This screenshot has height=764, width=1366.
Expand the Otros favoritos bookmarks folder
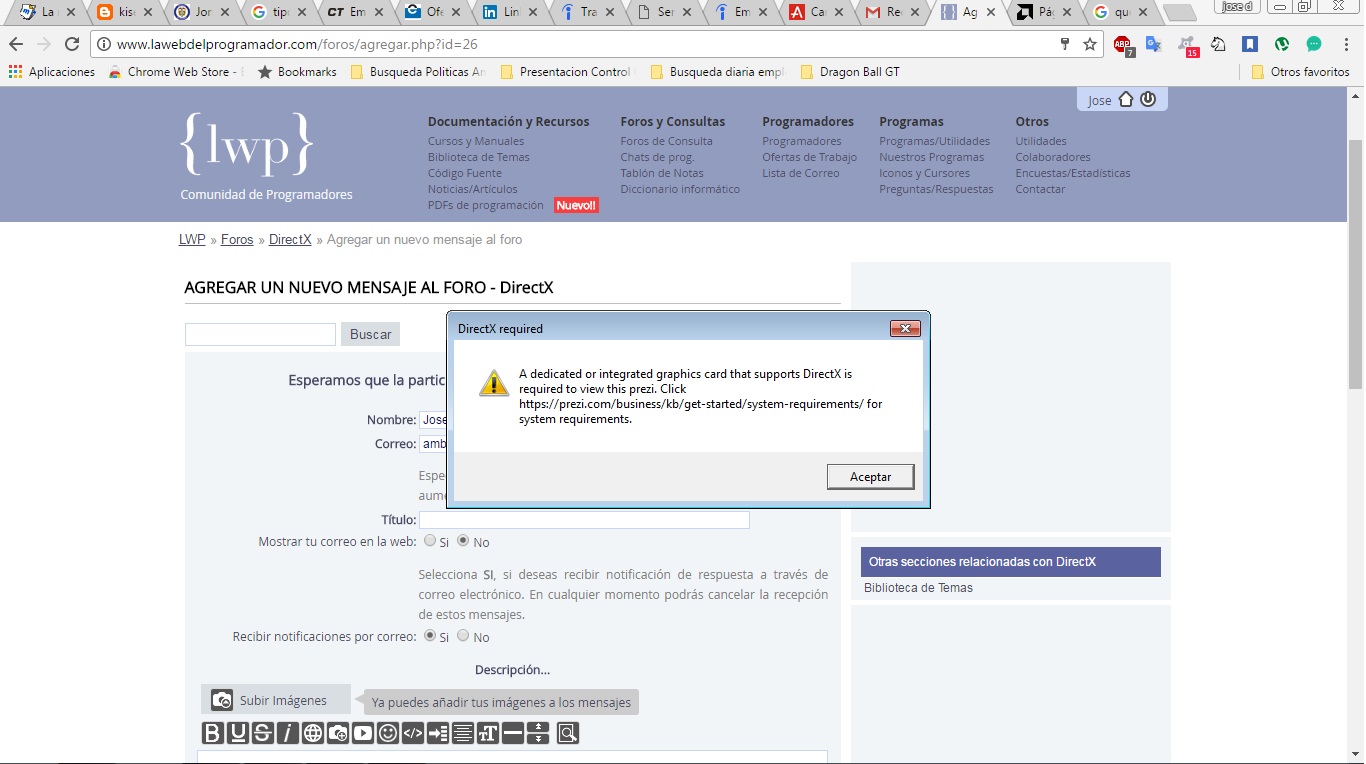click(1300, 72)
